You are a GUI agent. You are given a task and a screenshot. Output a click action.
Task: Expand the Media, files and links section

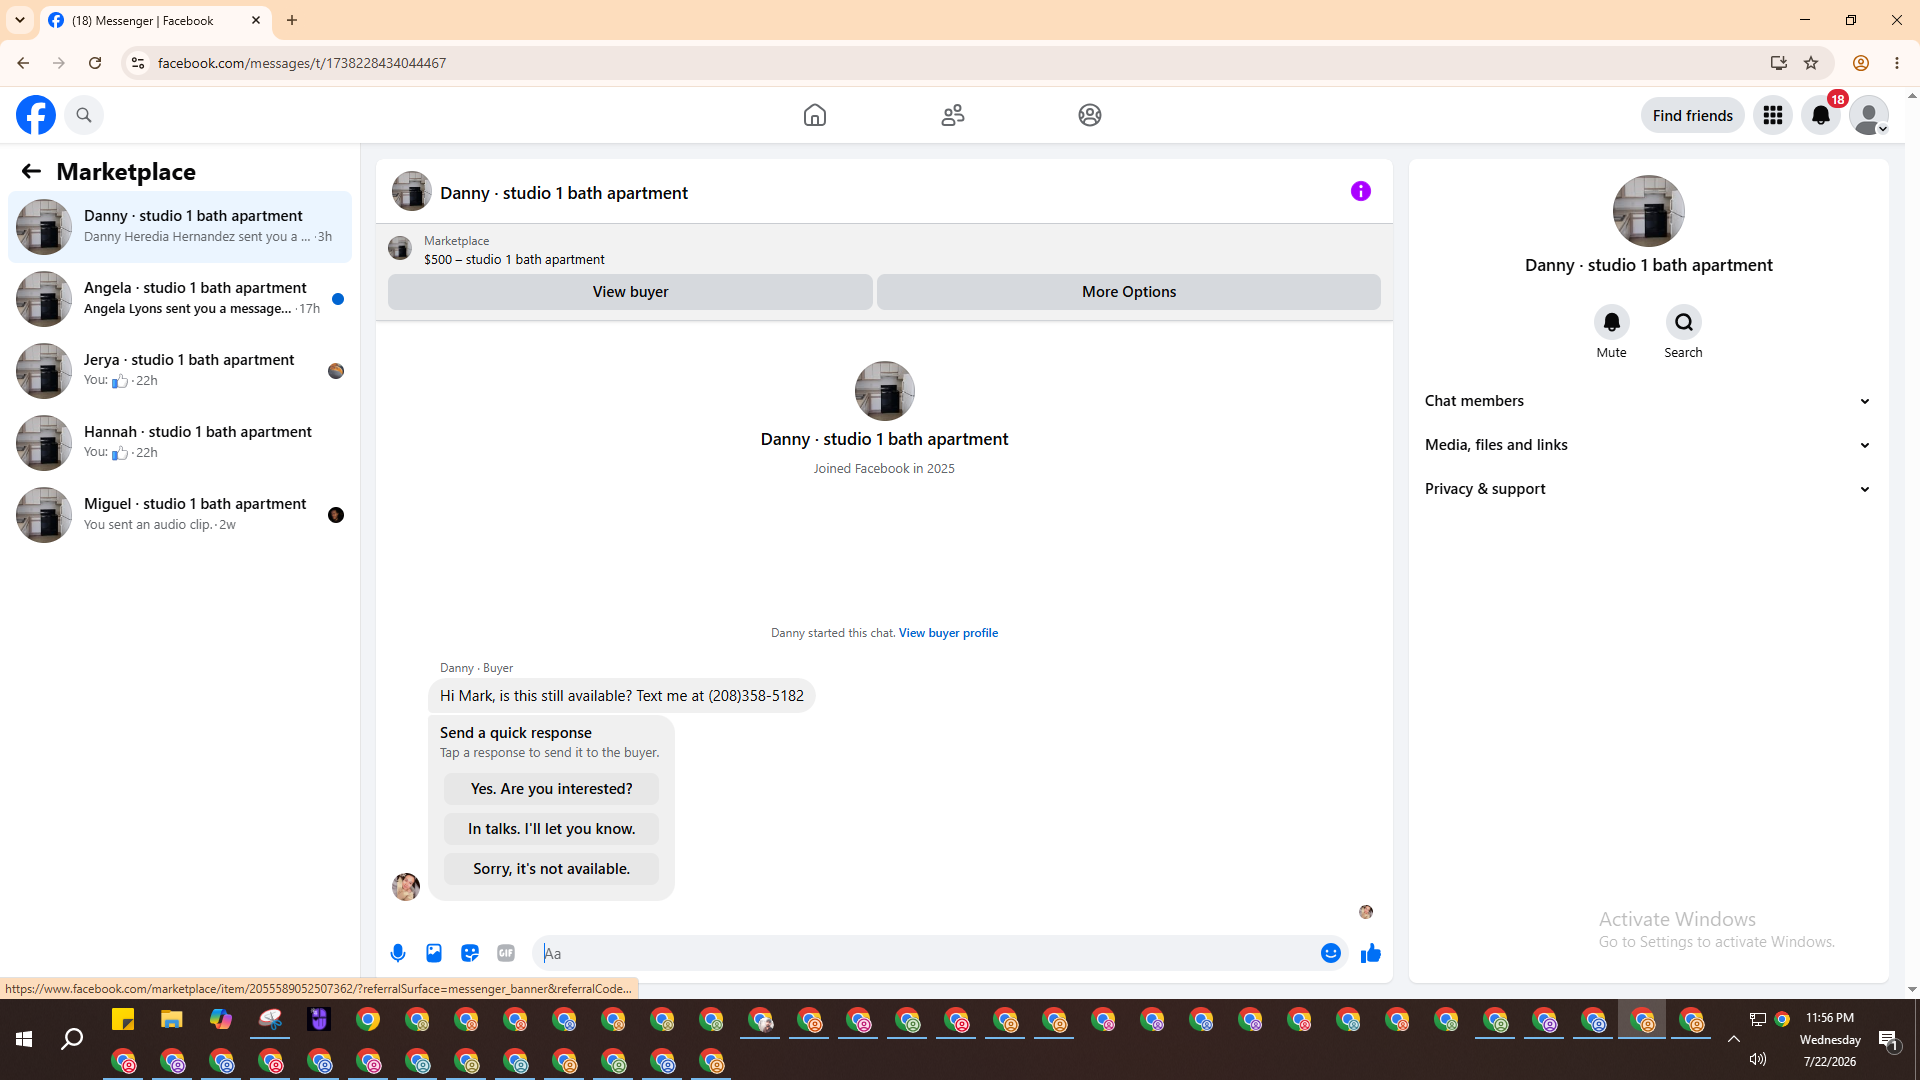coord(1648,445)
